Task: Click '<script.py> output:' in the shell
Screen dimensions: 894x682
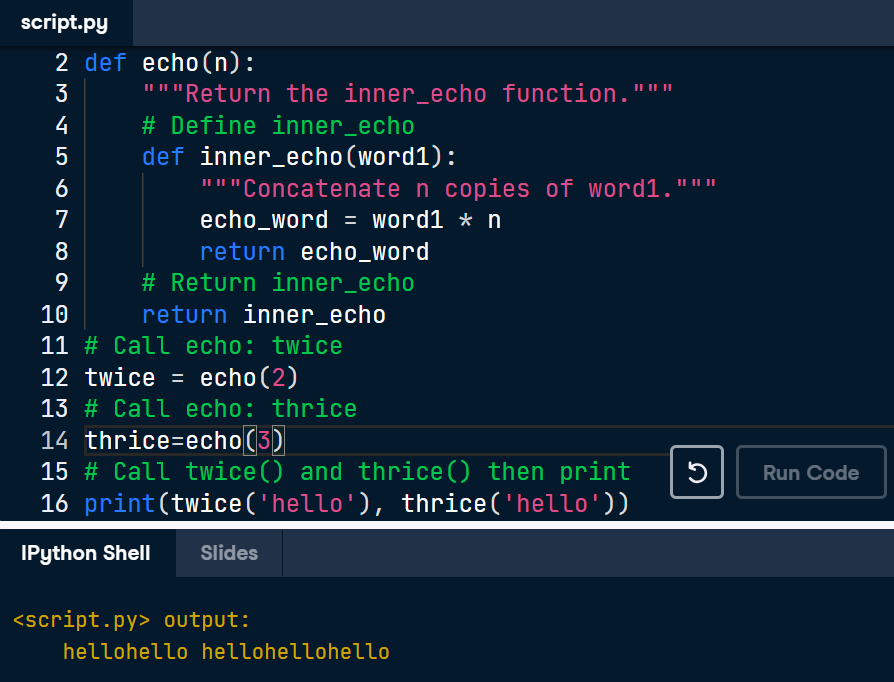Action: pos(131,620)
